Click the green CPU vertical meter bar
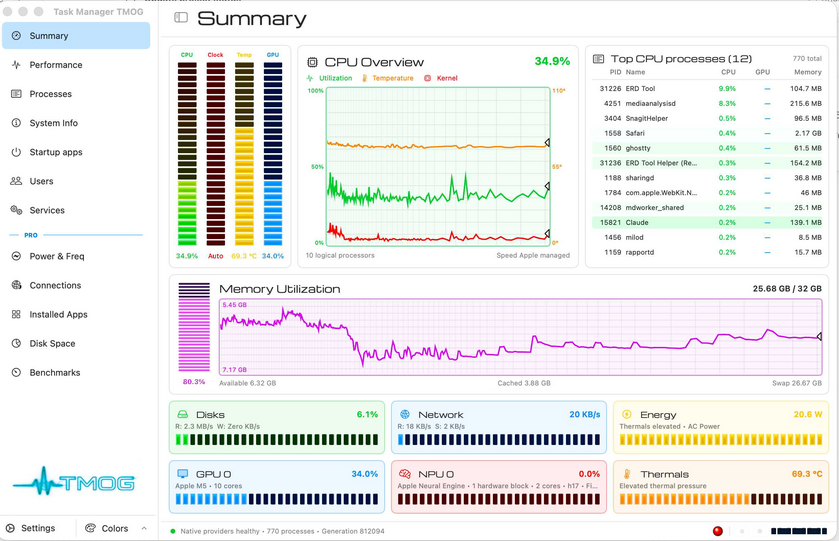Viewport: 839px width, 541px height. [187, 154]
